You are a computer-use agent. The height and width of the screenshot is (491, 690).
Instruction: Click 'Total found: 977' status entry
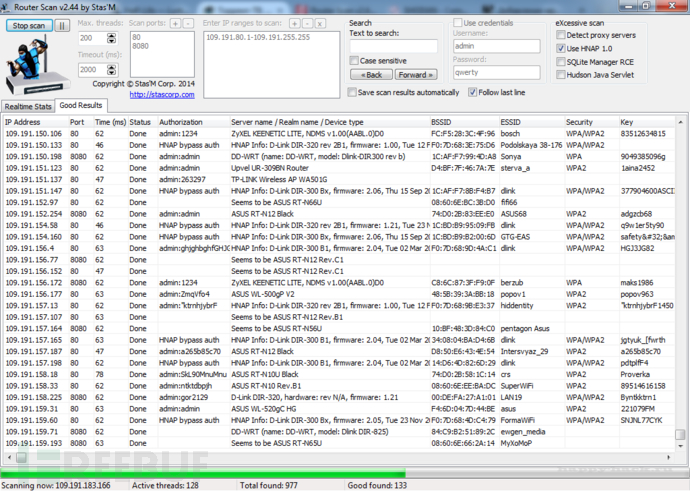268,485
